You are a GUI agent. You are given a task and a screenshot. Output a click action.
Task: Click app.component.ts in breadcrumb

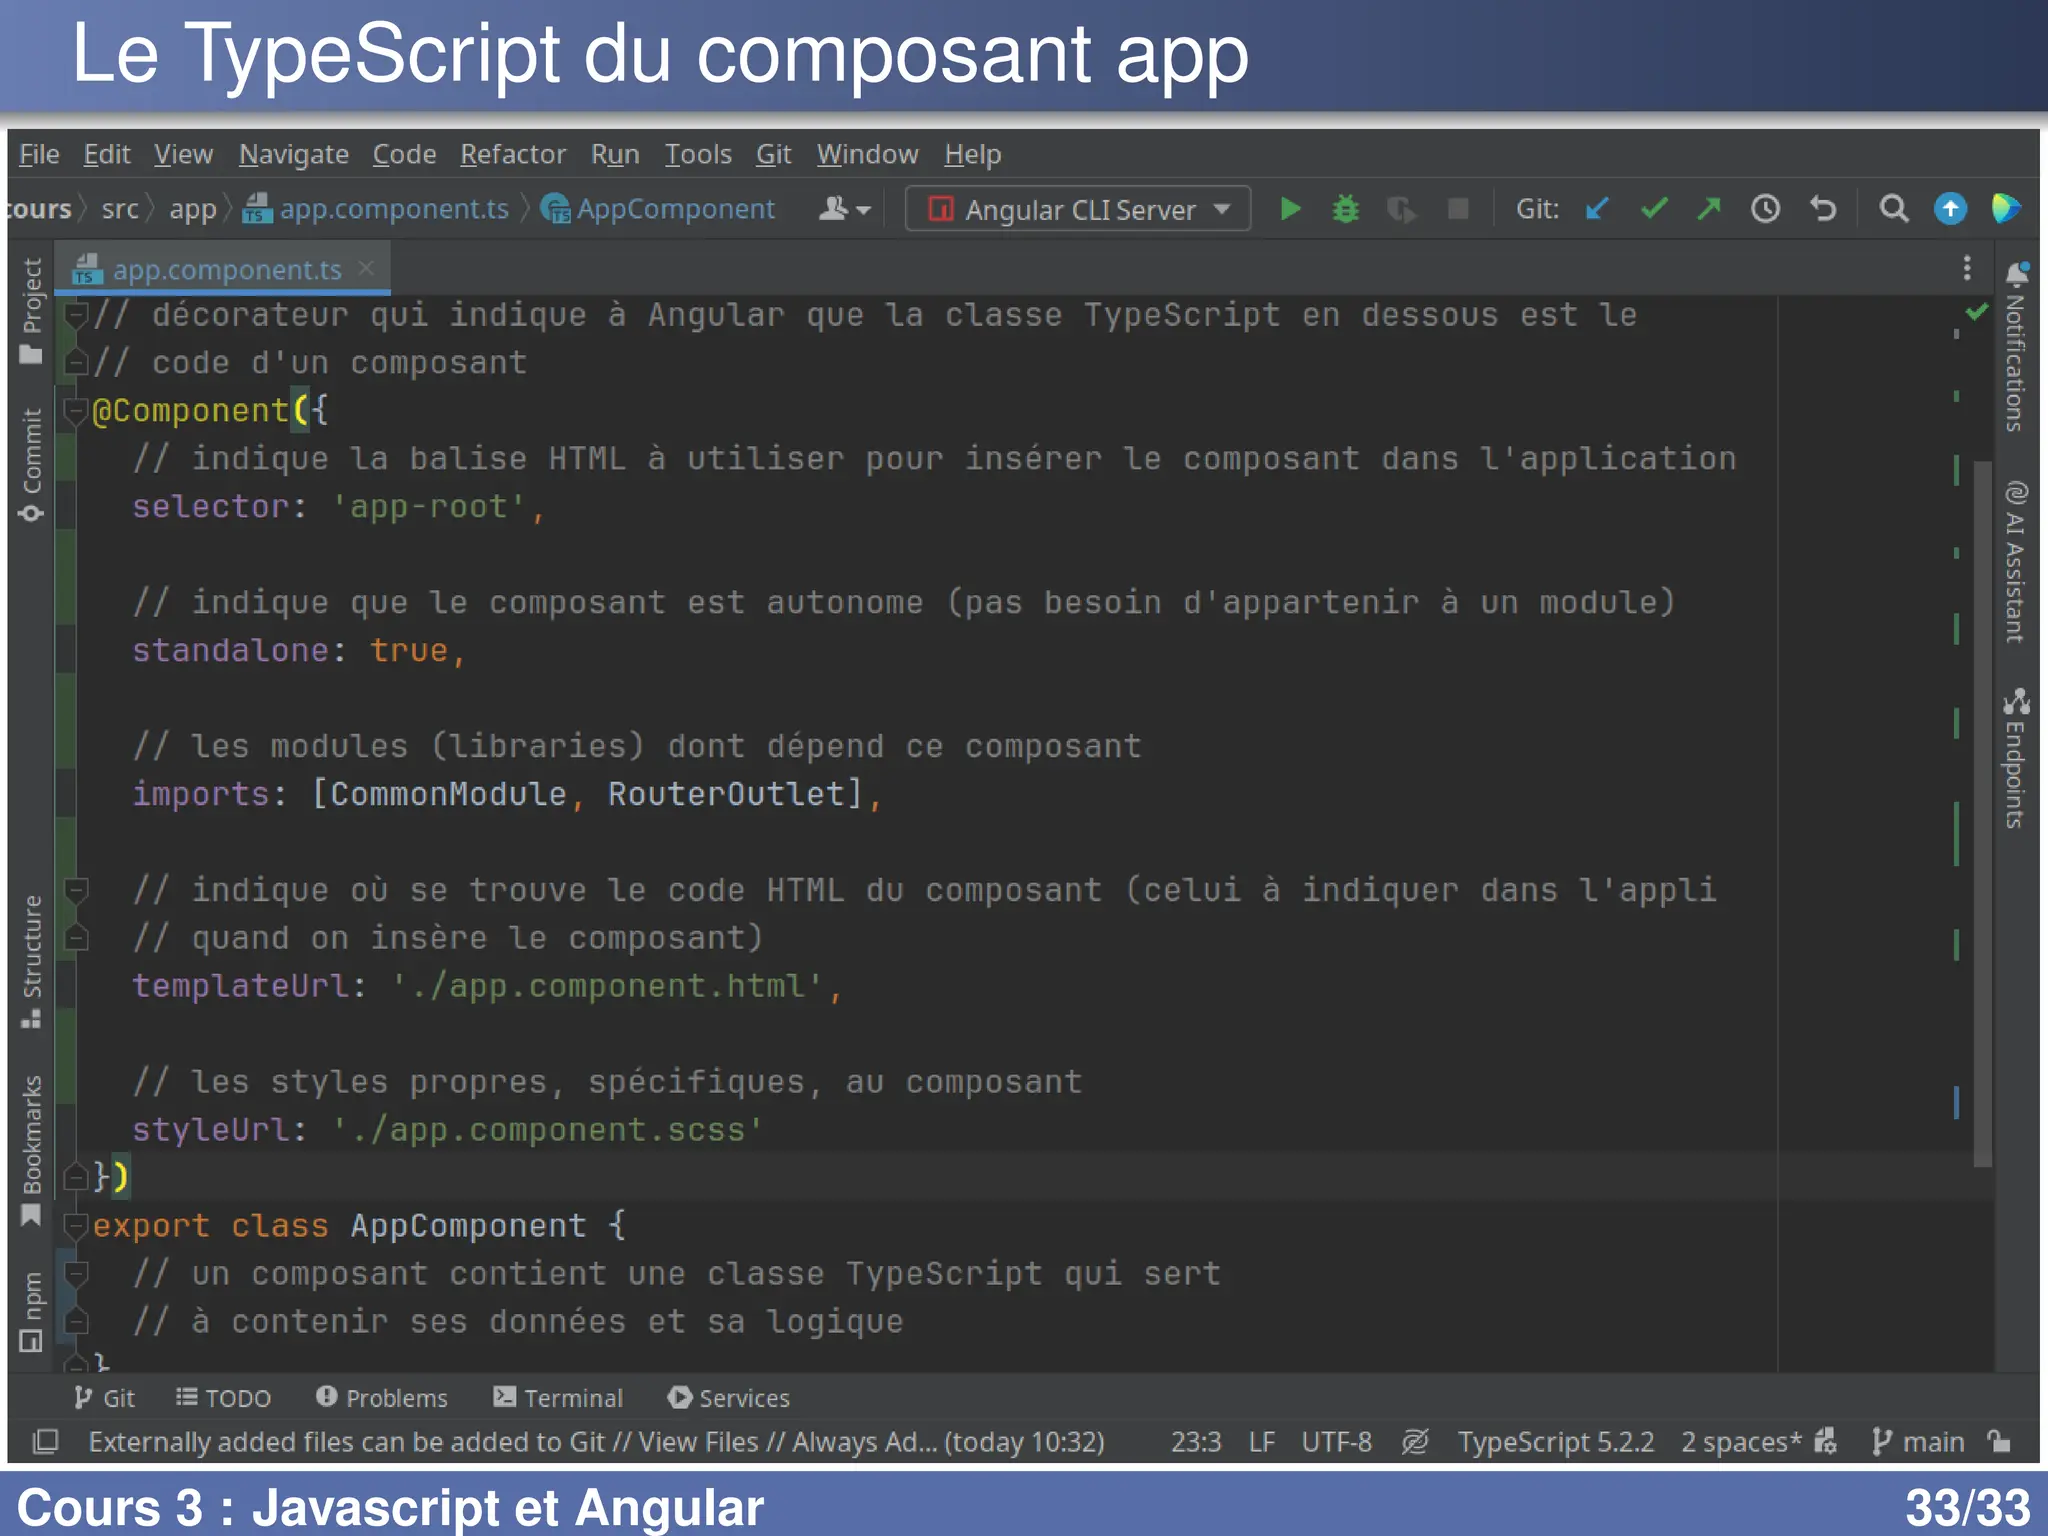pyautogui.click(x=376, y=209)
